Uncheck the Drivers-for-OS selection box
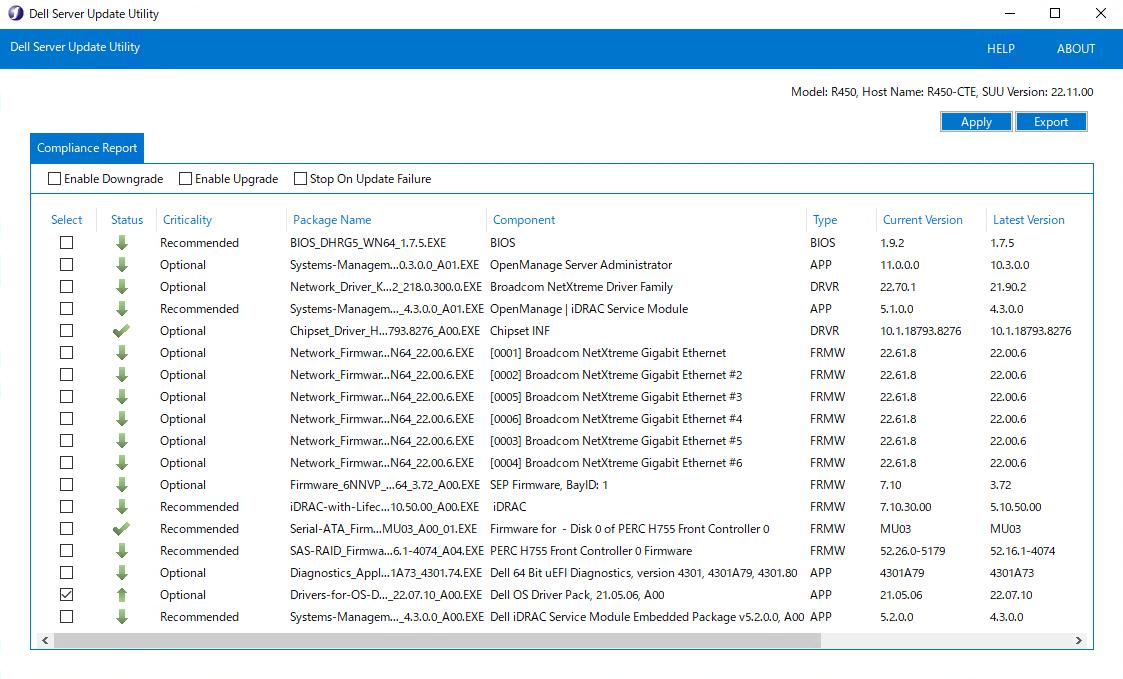 (66, 594)
